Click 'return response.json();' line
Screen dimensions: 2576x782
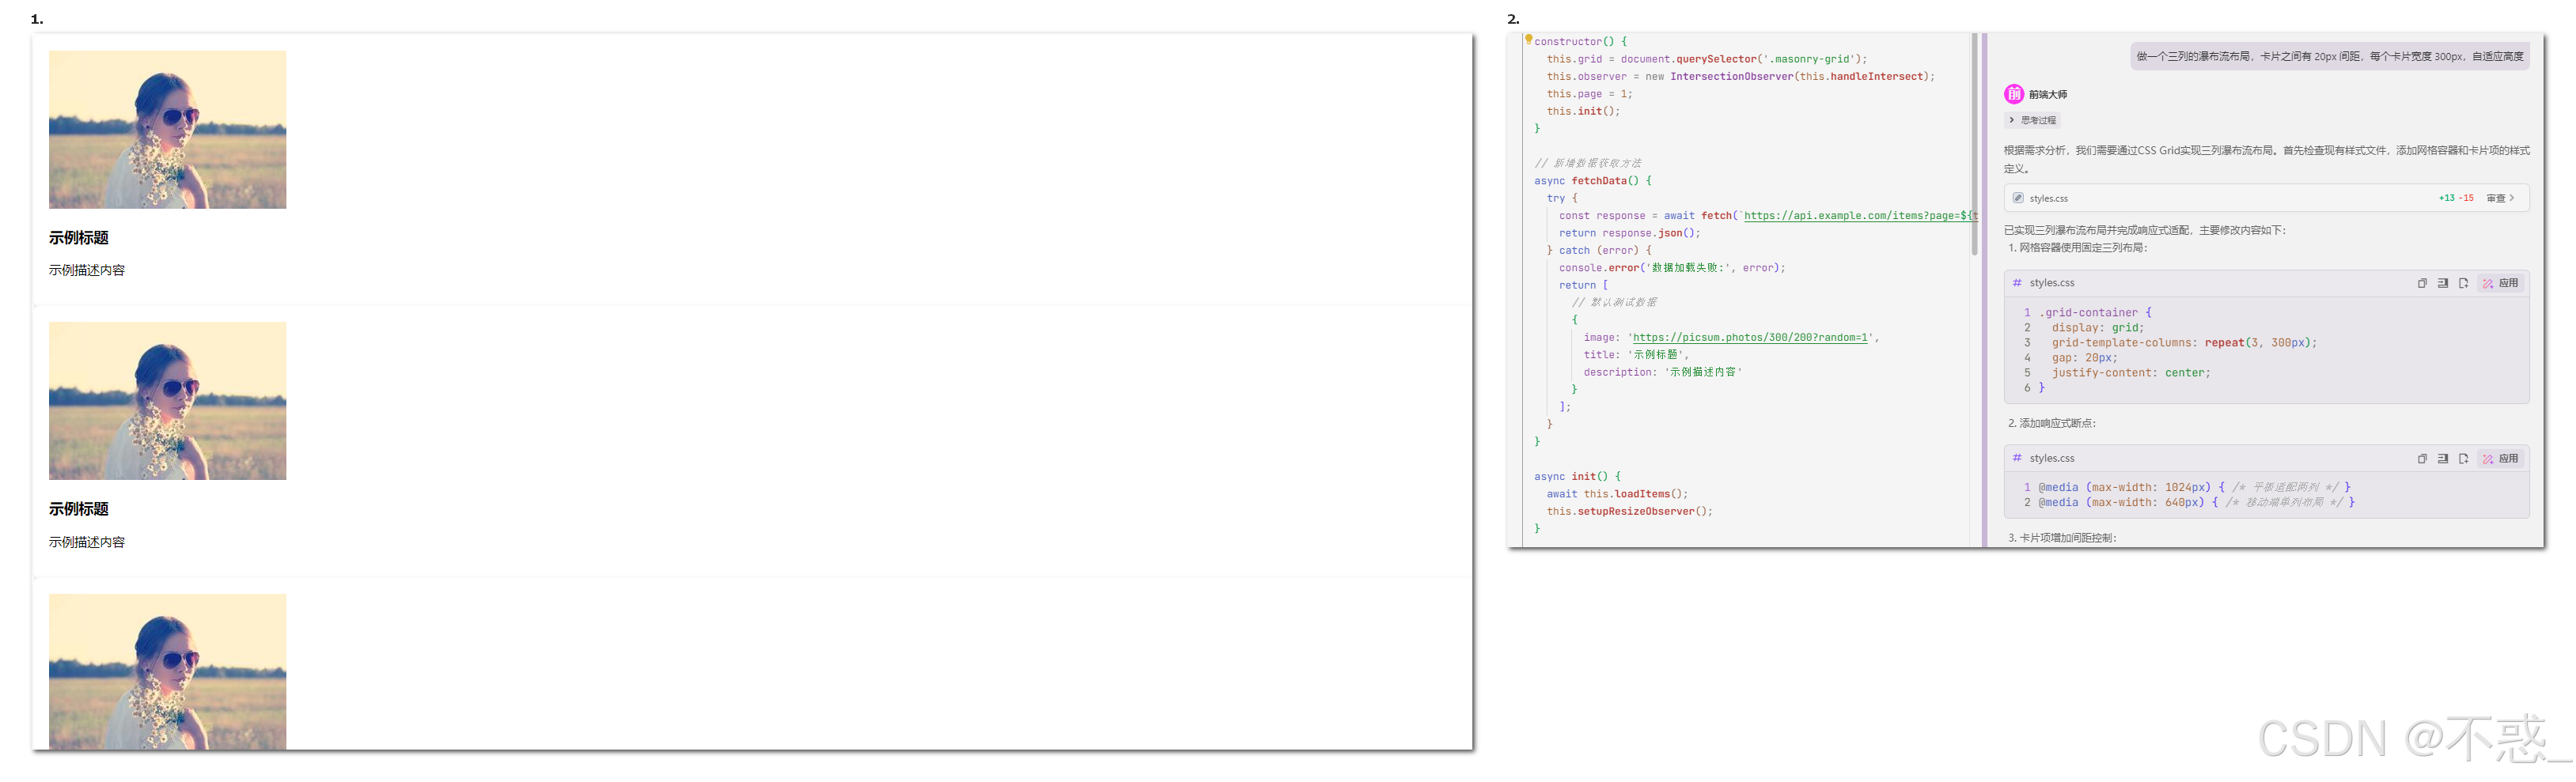1629,233
